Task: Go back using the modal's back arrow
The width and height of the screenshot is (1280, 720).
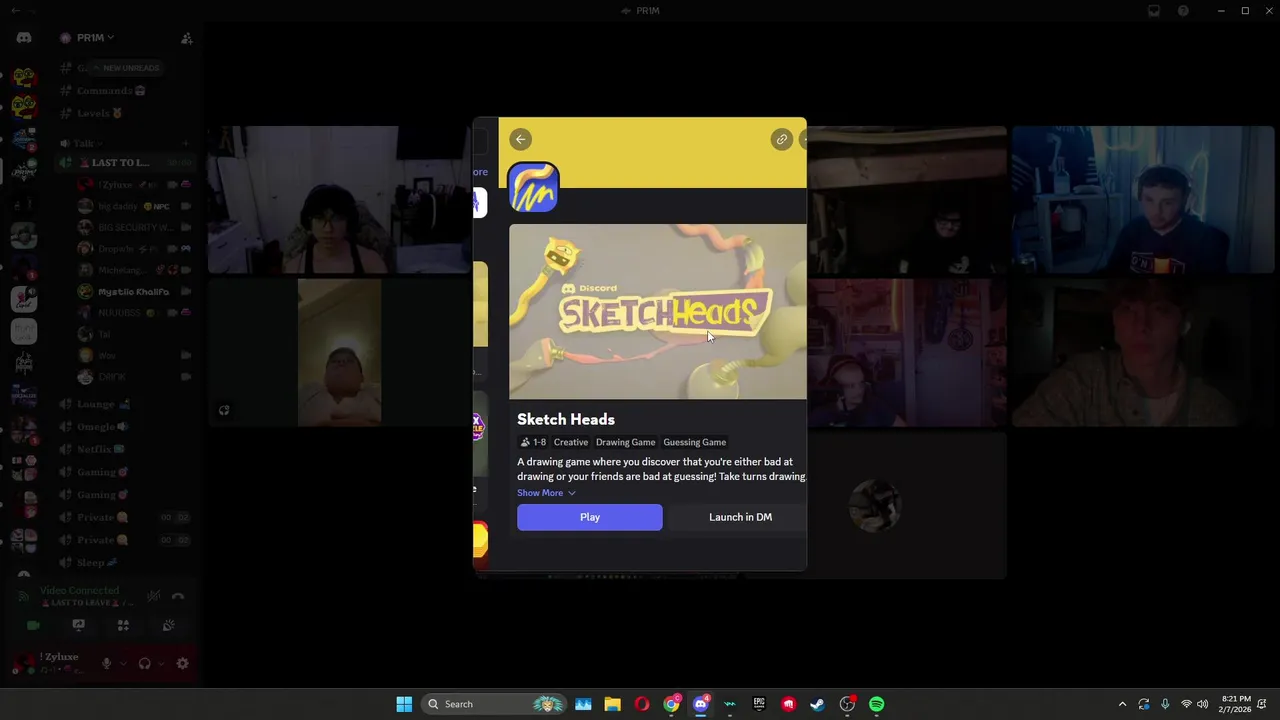Action: 520,139
